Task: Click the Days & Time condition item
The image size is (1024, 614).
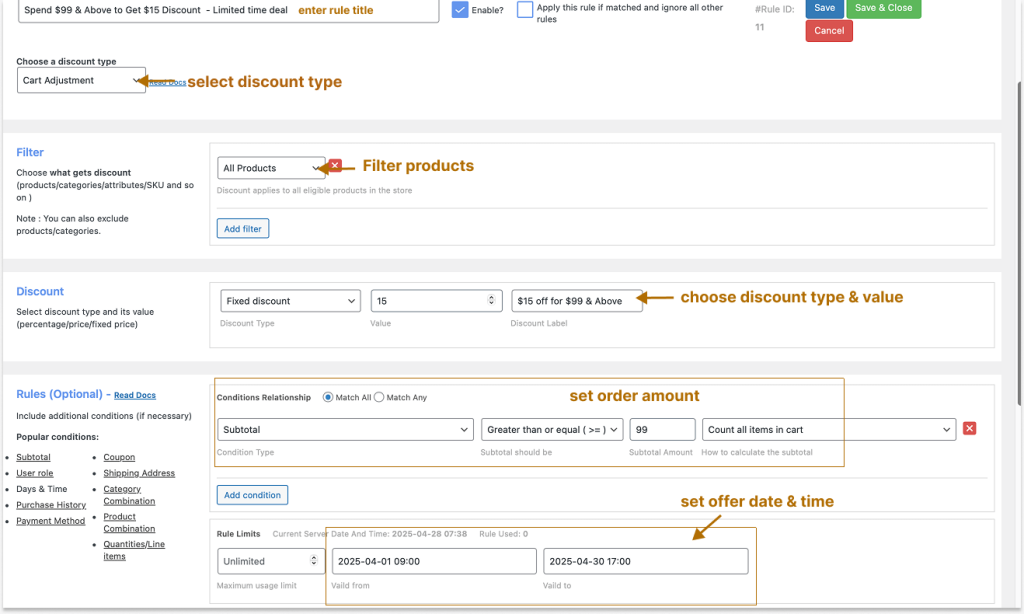Action: 42,489
